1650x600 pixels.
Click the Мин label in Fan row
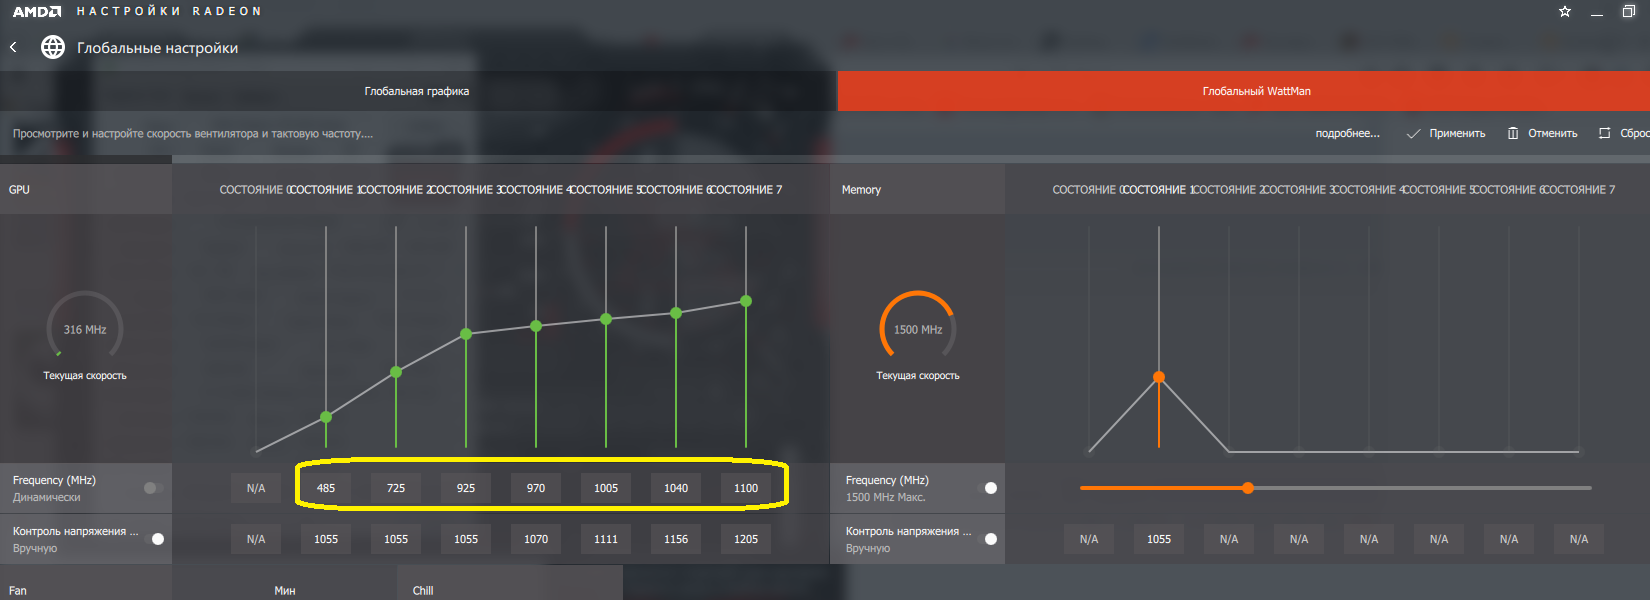pyautogui.click(x=285, y=591)
